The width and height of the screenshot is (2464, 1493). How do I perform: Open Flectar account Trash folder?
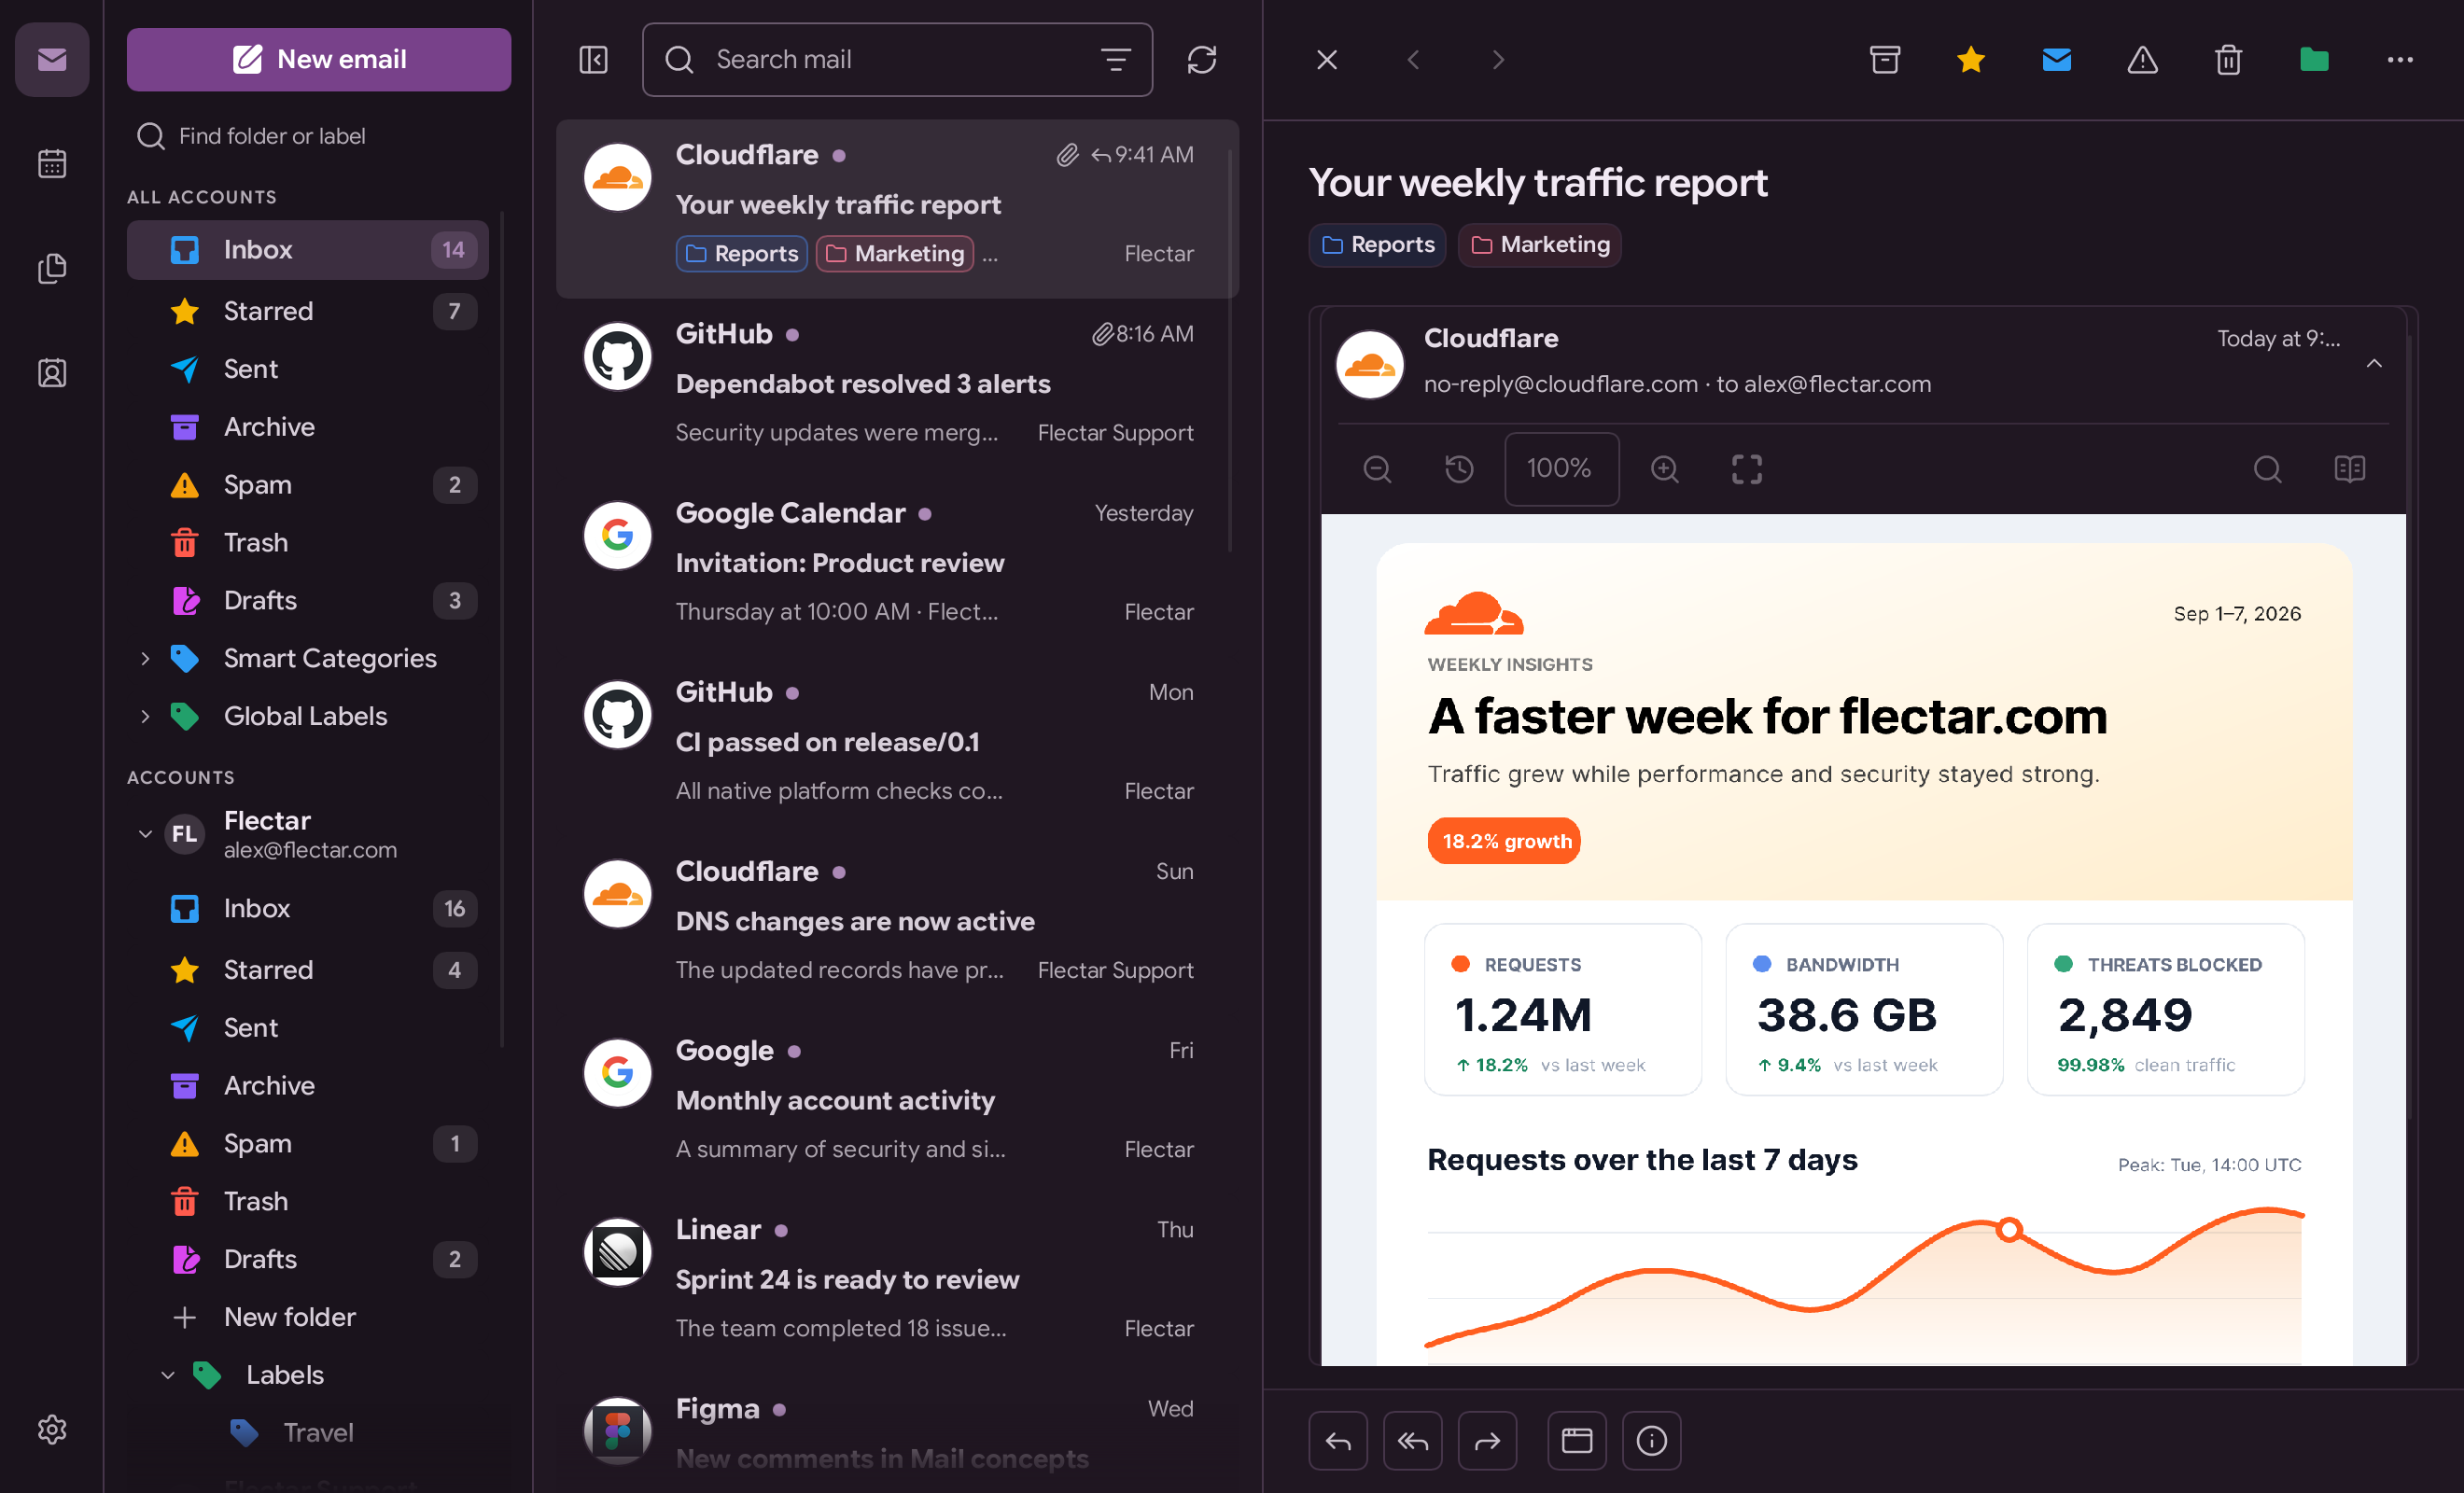(307, 1201)
